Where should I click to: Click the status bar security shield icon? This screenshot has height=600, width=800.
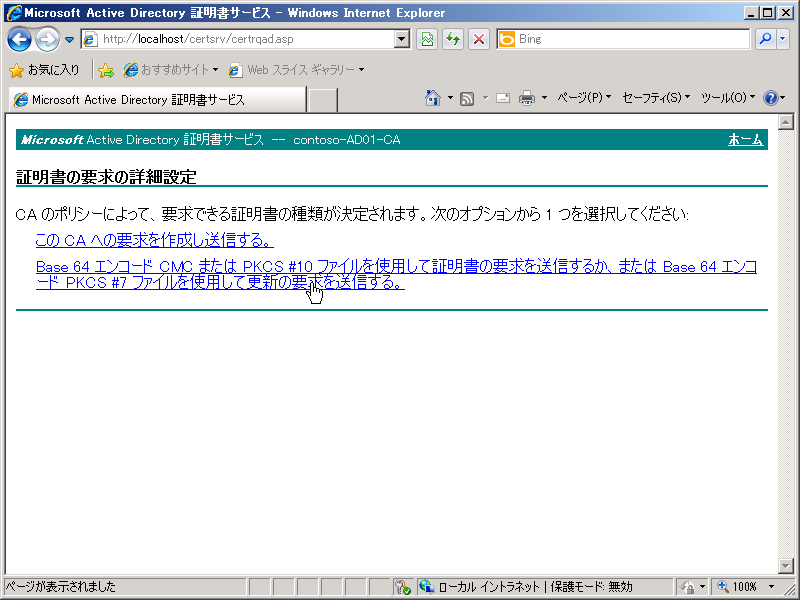coord(403,587)
